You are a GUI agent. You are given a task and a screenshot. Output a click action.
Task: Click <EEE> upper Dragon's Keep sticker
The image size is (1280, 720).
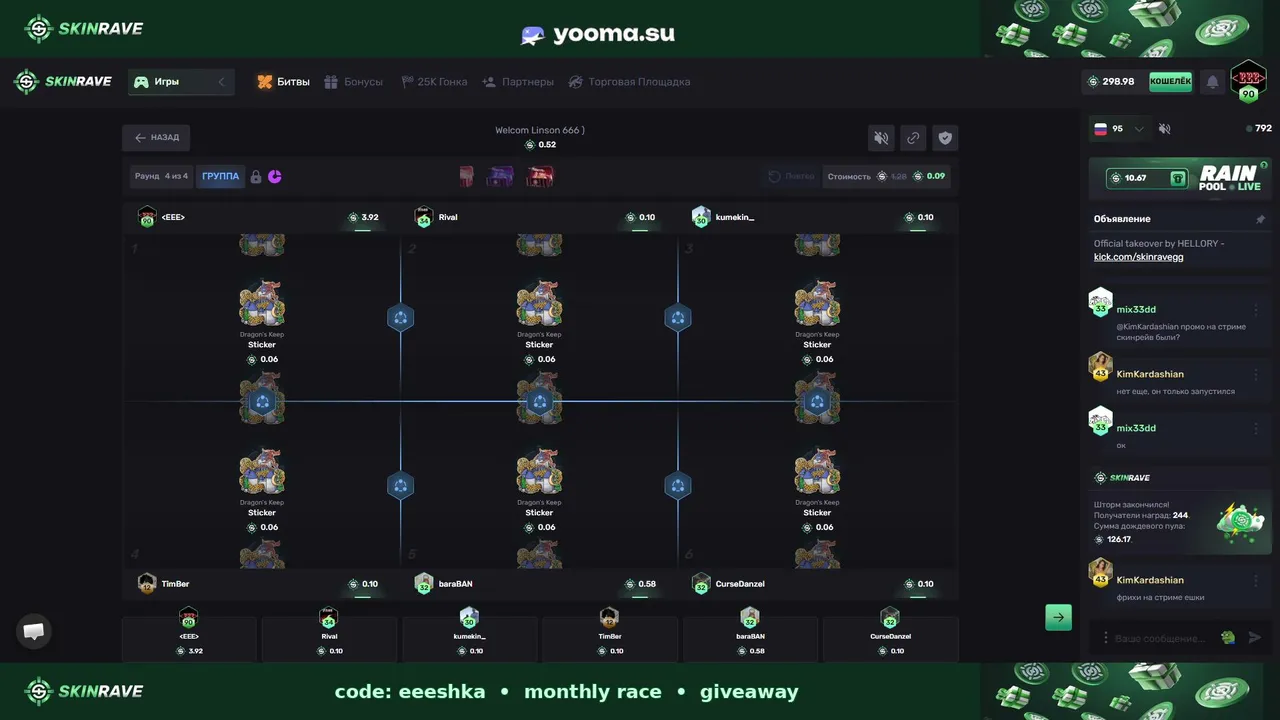[262, 305]
